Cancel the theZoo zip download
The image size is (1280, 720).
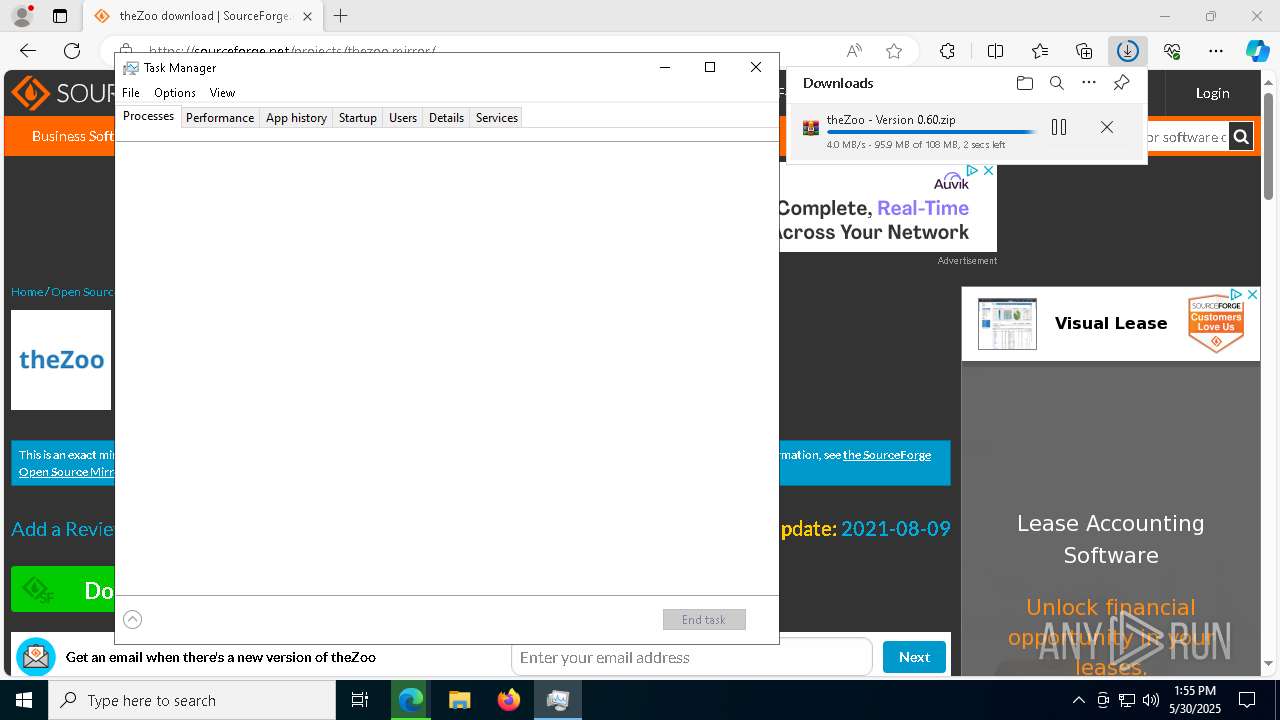pos(1107,127)
